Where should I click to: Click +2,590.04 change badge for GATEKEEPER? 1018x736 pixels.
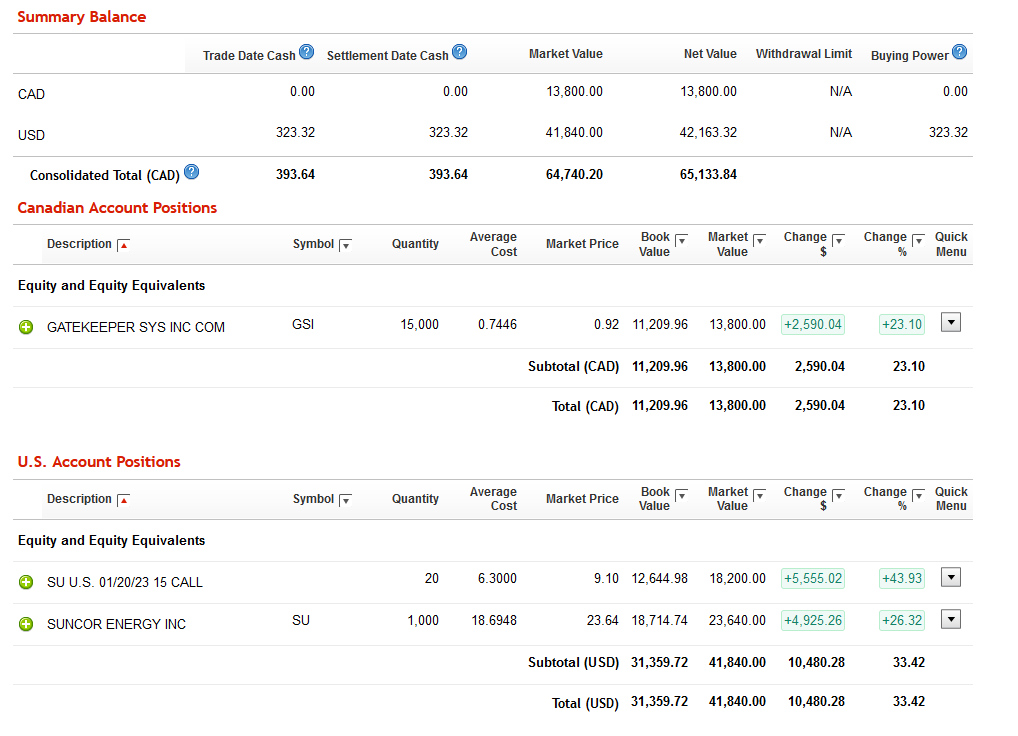point(813,324)
